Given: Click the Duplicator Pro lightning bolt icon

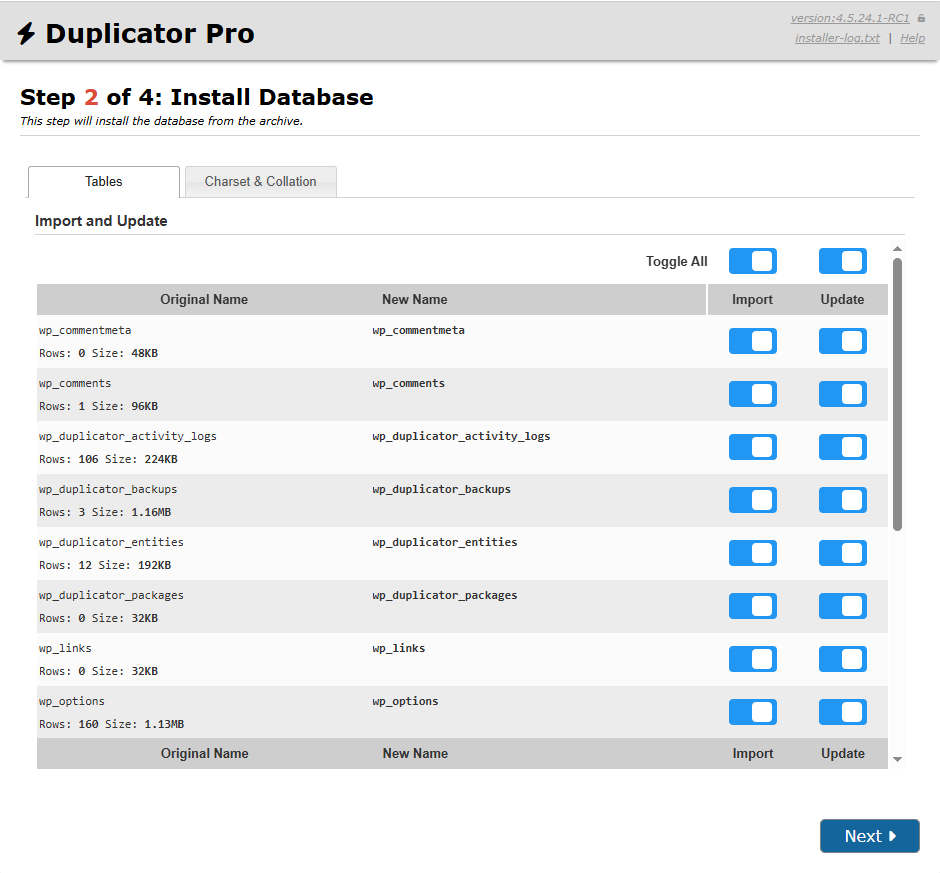Looking at the screenshot, I should [27, 34].
